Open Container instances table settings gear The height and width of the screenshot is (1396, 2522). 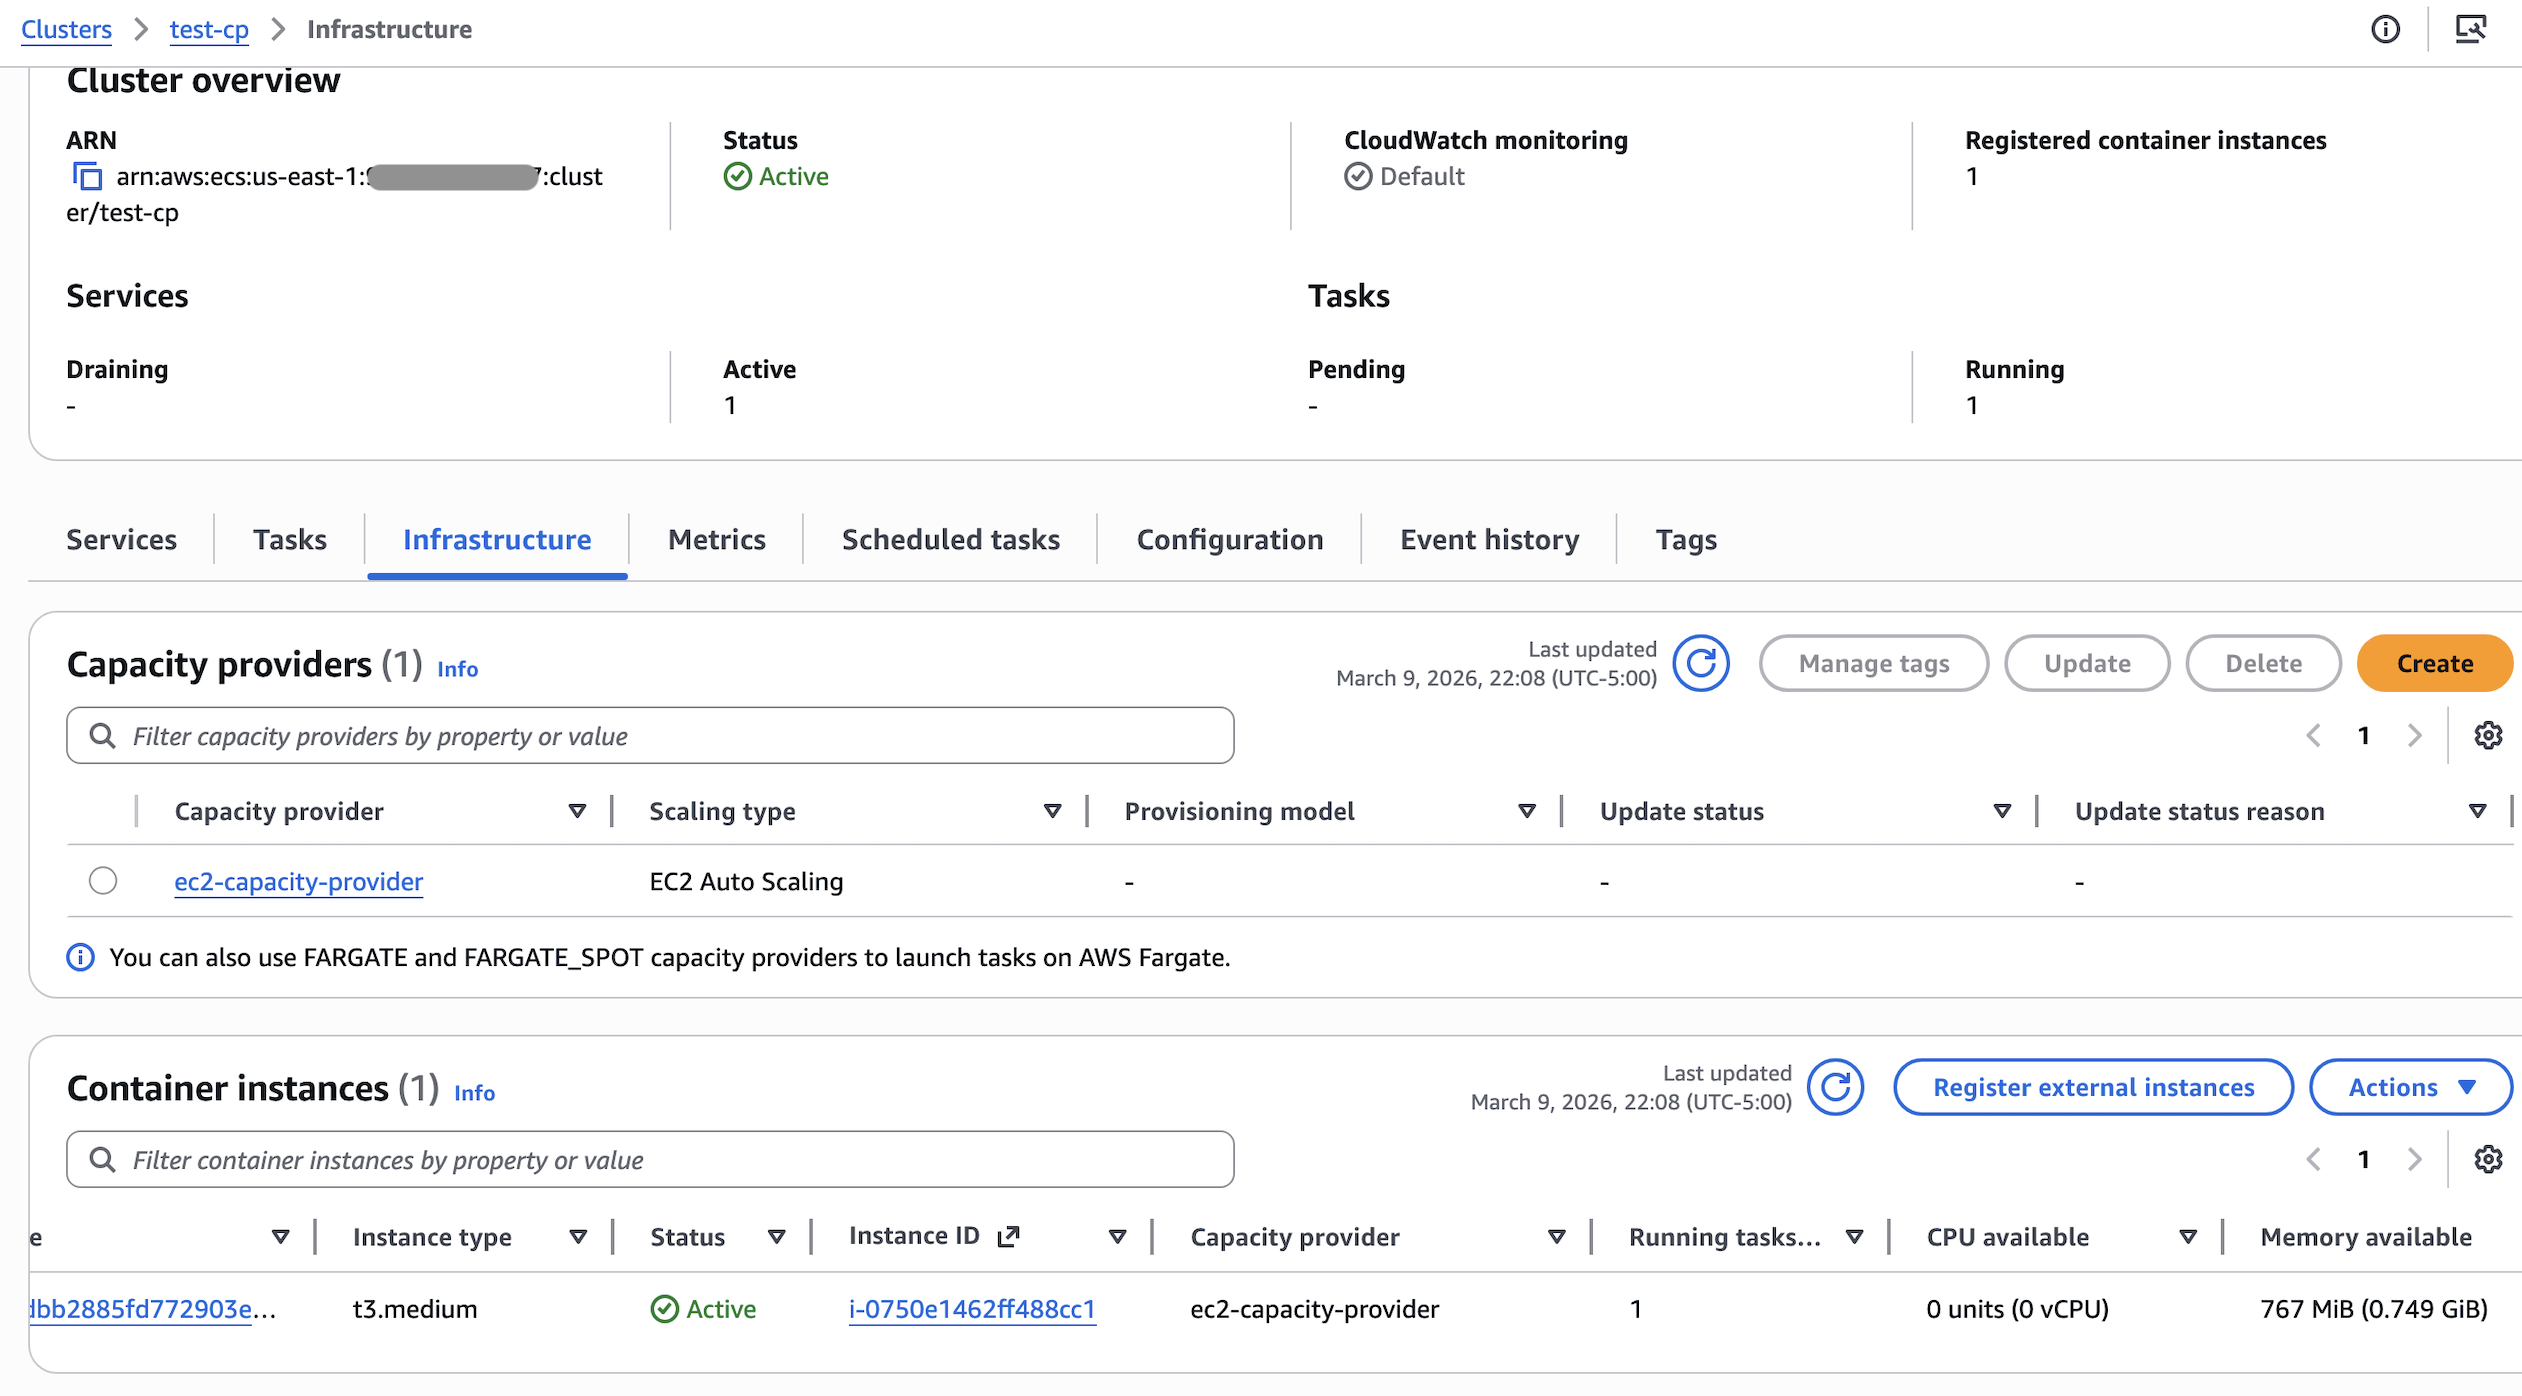pyautogui.click(x=2488, y=1160)
